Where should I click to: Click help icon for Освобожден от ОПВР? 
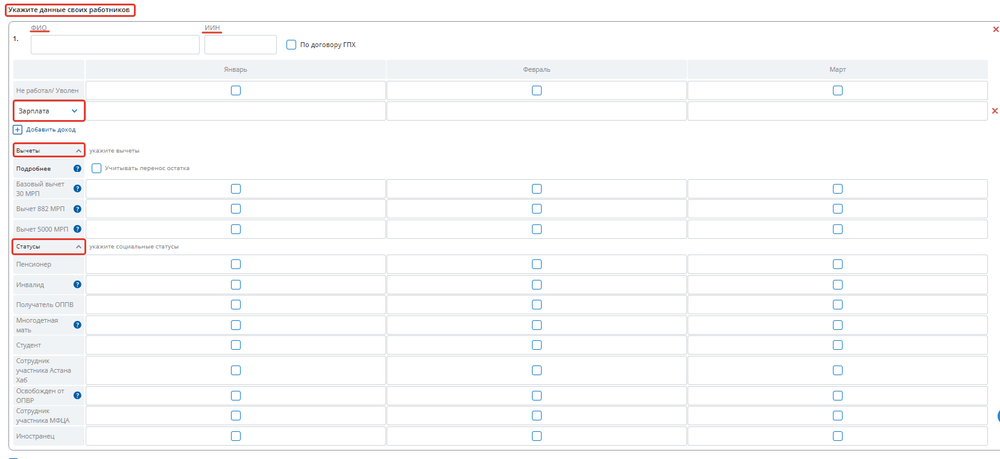77,395
